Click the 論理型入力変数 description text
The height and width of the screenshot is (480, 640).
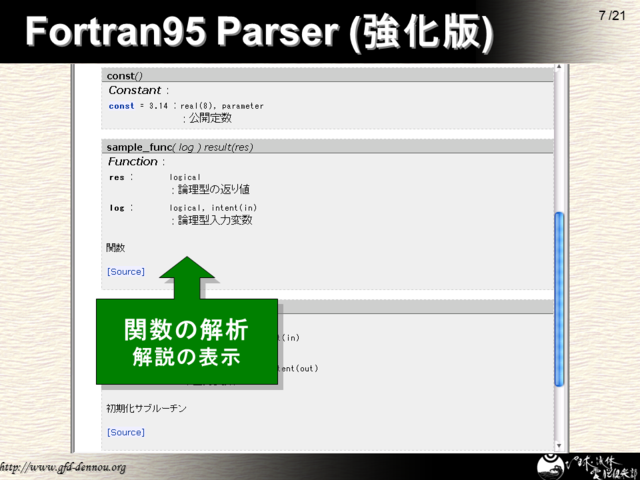215,220
